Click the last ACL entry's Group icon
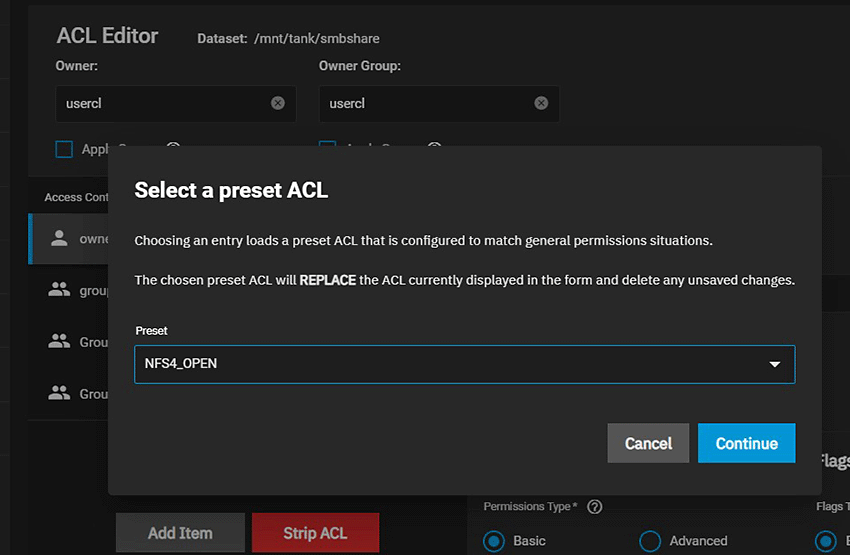Image resolution: width=850 pixels, height=555 pixels. [x=60, y=393]
